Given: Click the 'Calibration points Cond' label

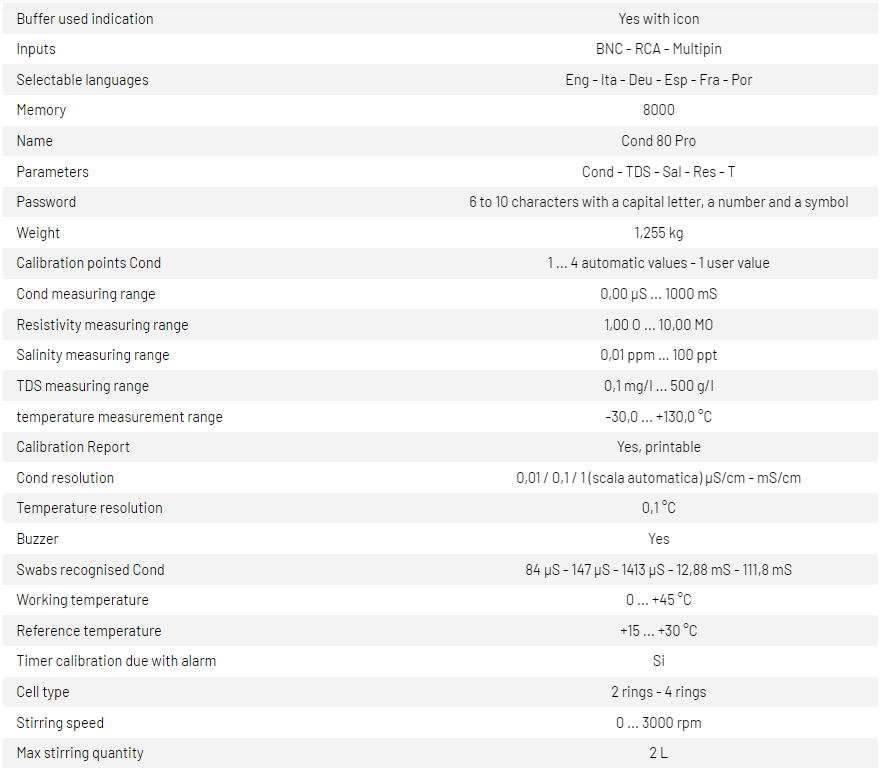Looking at the screenshot, I should 88,263.
